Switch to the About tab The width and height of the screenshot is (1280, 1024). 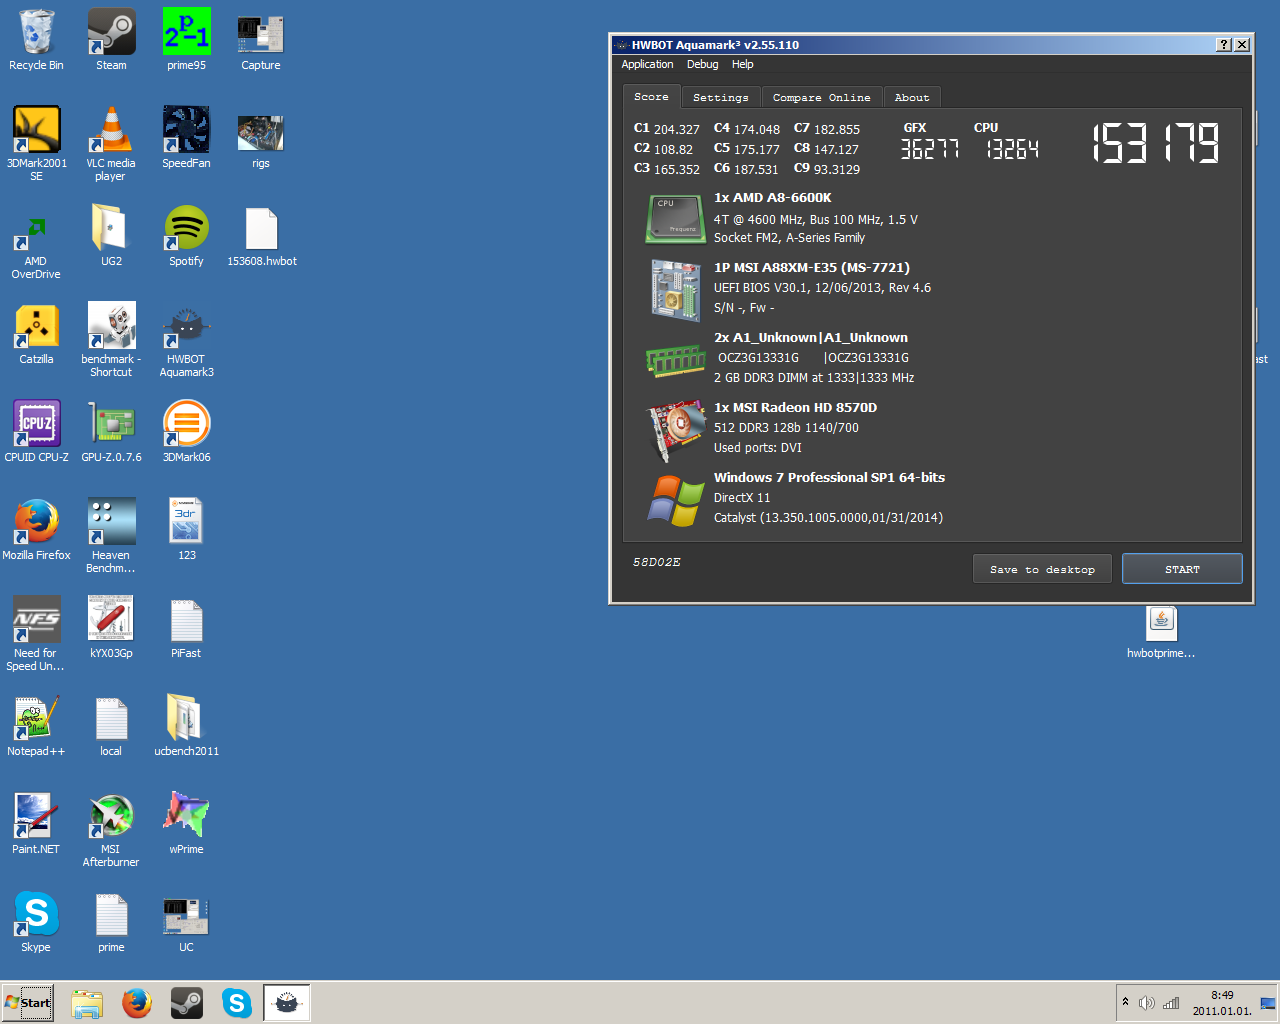[x=912, y=98]
